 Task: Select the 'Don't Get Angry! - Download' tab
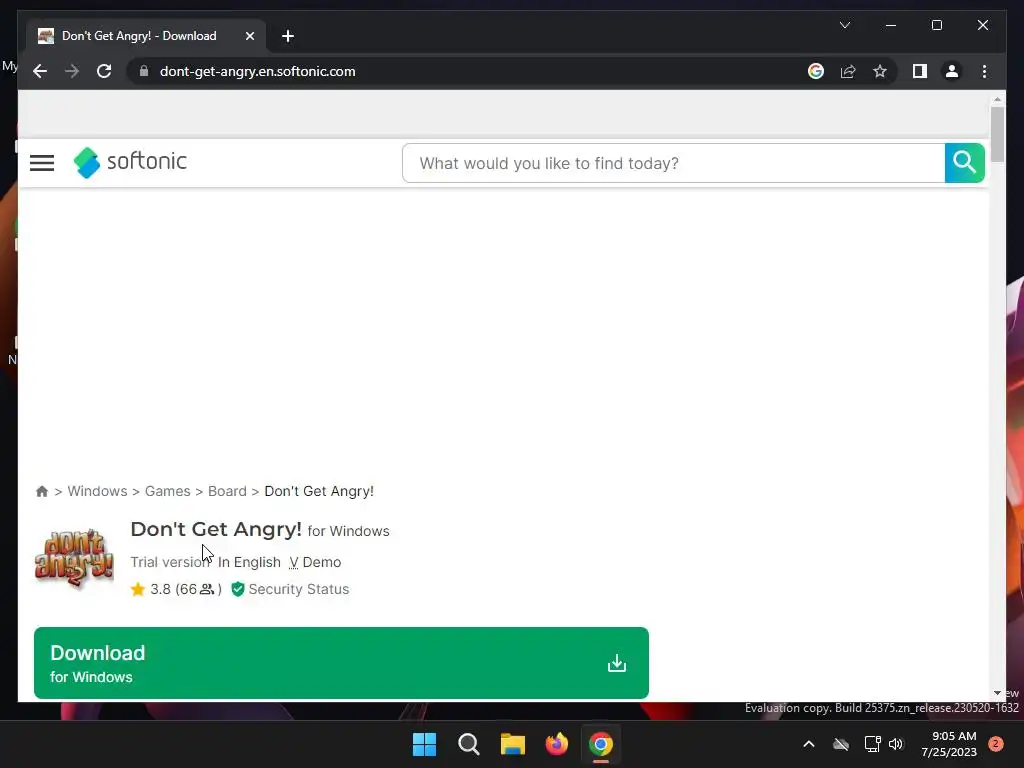click(x=146, y=36)
